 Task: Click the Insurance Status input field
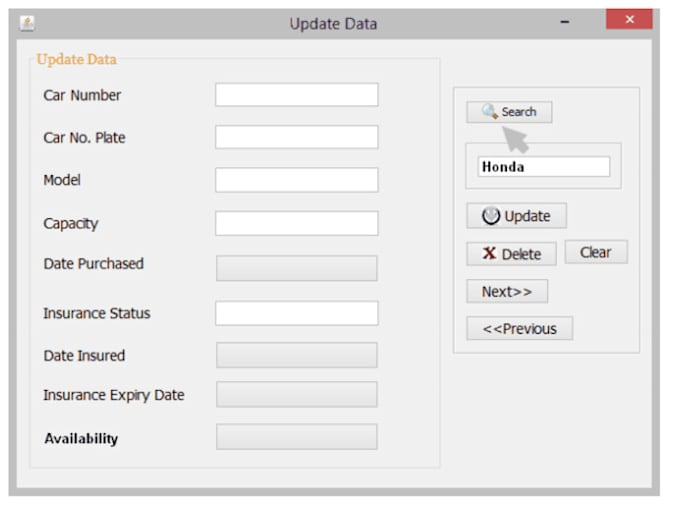point(297,313)
